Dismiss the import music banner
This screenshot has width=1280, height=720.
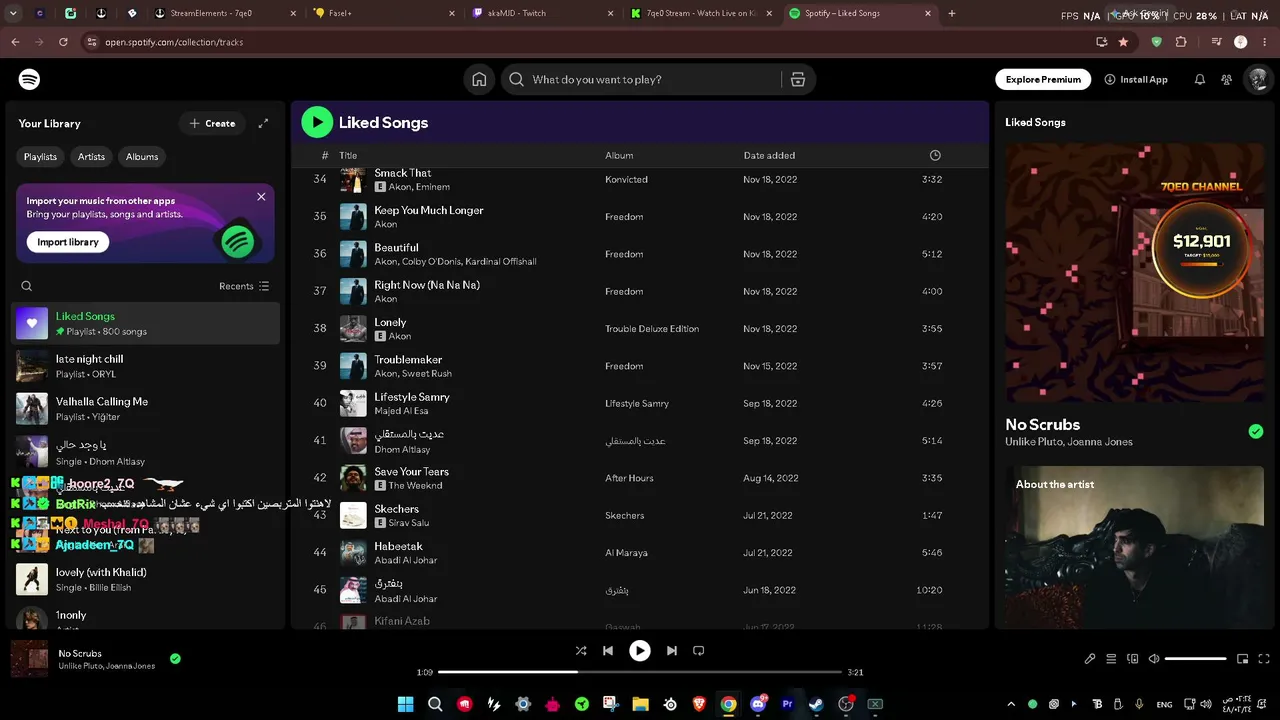pos(261,197)
